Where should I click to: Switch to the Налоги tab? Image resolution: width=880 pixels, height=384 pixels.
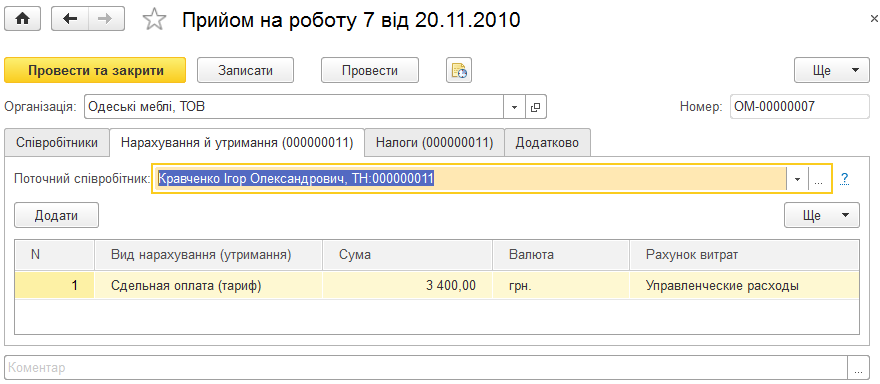click(x=434, y=143)
